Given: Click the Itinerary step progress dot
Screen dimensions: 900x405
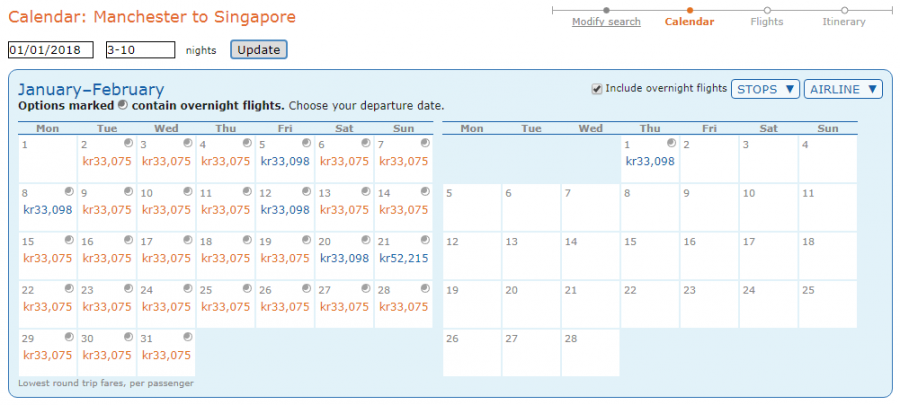Looking at the screenshot, I should [844, 10].
